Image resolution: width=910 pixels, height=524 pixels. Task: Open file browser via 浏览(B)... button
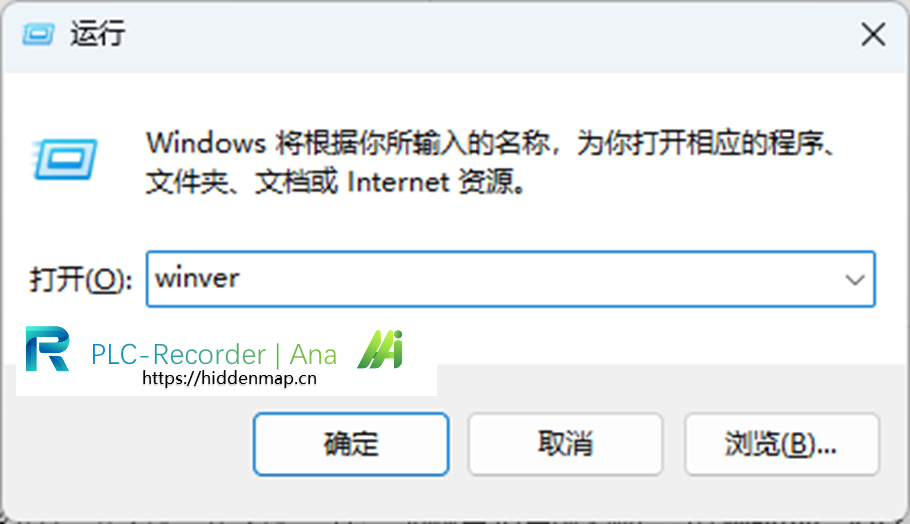[782, 444]
